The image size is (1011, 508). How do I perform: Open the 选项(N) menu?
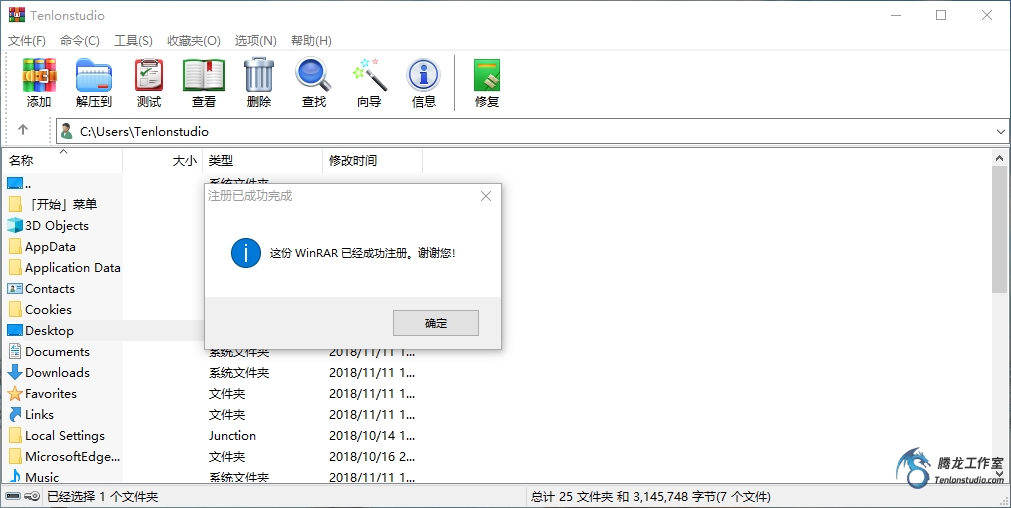pos(255,41)
